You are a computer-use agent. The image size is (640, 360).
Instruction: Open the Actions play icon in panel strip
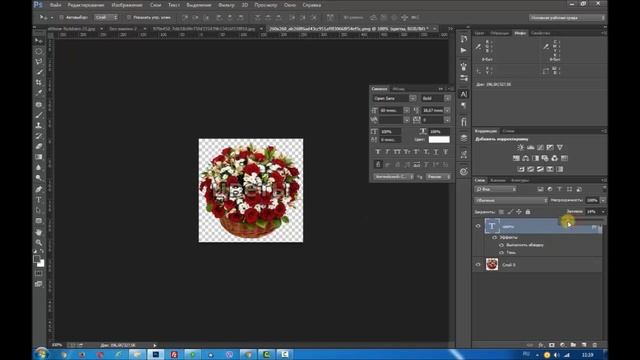coord(464,50)
